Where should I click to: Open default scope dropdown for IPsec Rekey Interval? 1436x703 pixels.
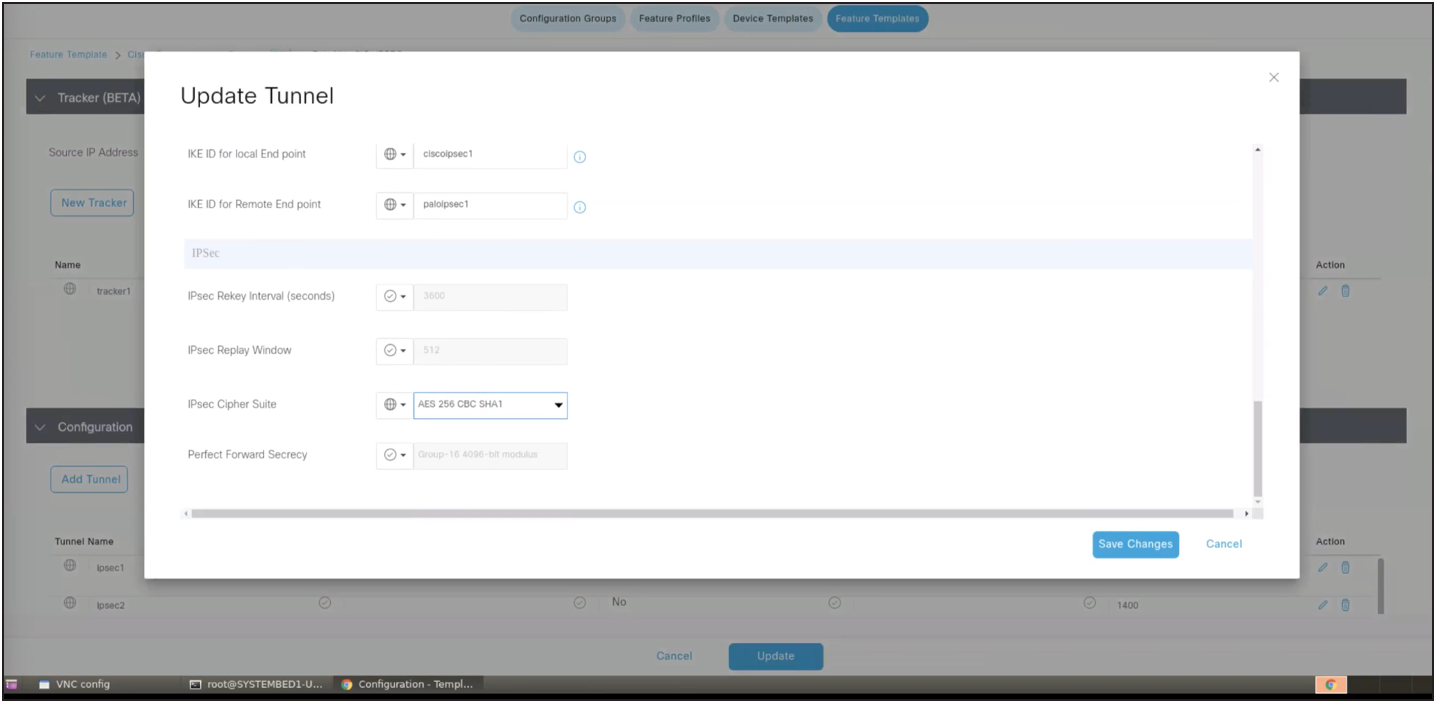pyautogui.click(x=395, y=297)
